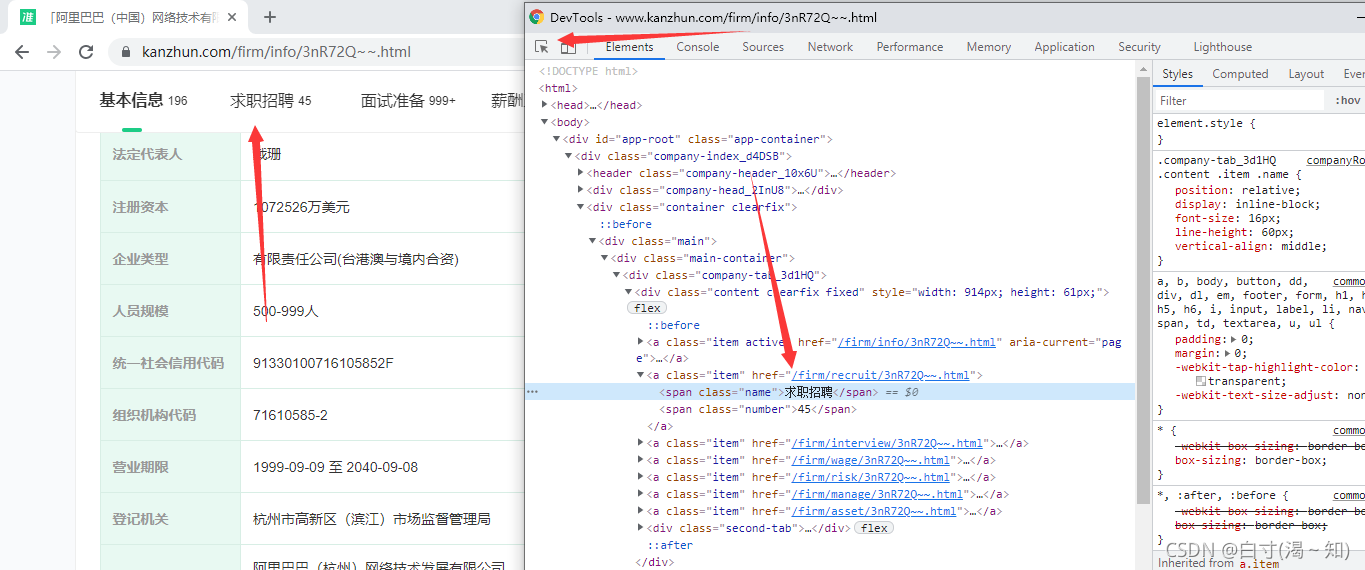Image resolution: width=1365 pixels, height=570 pixels.
Task: Open the Security tab
Action: click(1139, 47)
